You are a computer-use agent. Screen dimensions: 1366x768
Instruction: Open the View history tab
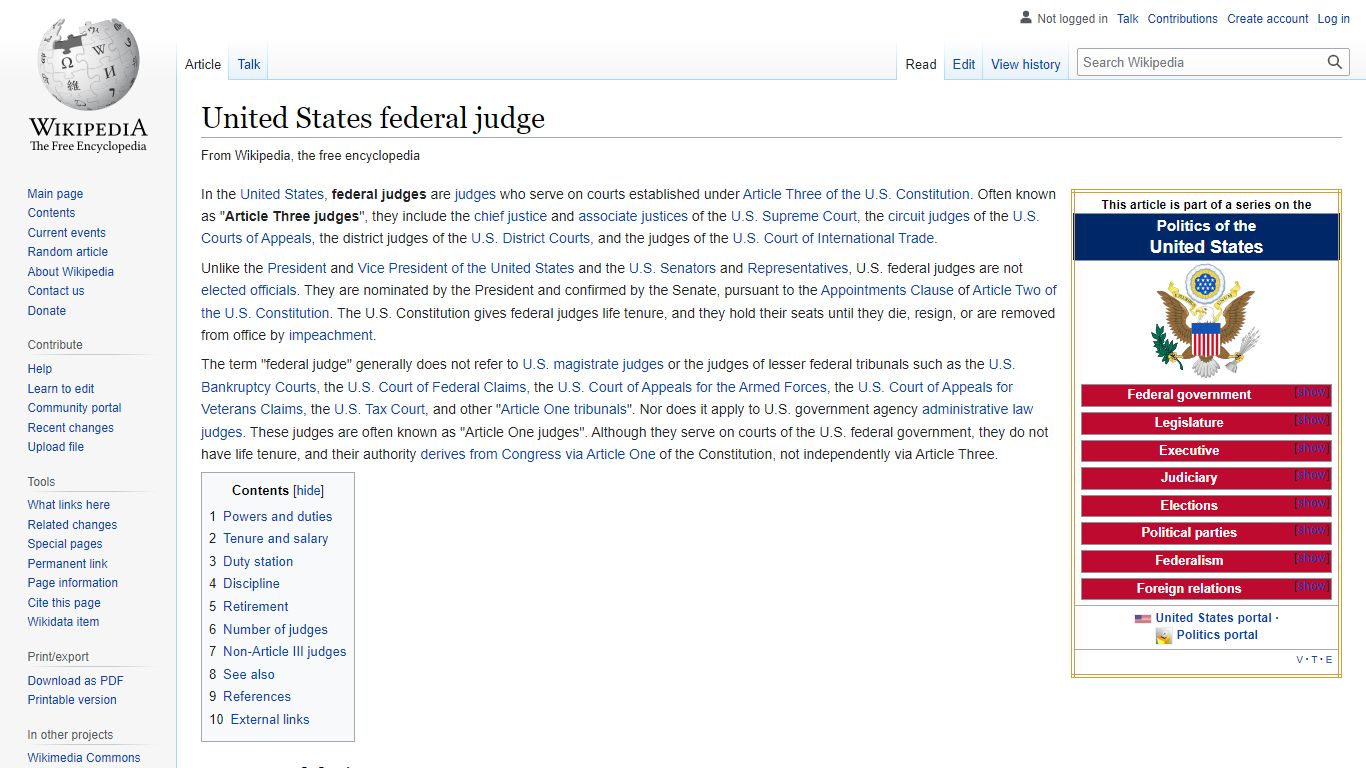tap(1026, 64)
